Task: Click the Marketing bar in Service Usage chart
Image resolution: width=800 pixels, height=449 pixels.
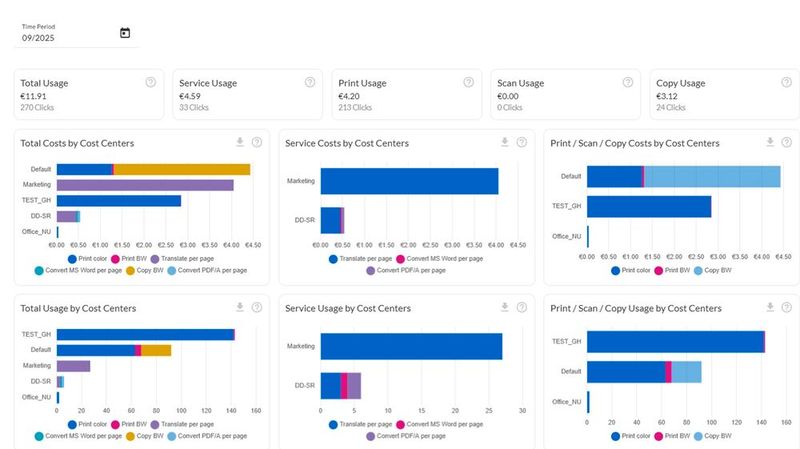Action: (411, 346)
